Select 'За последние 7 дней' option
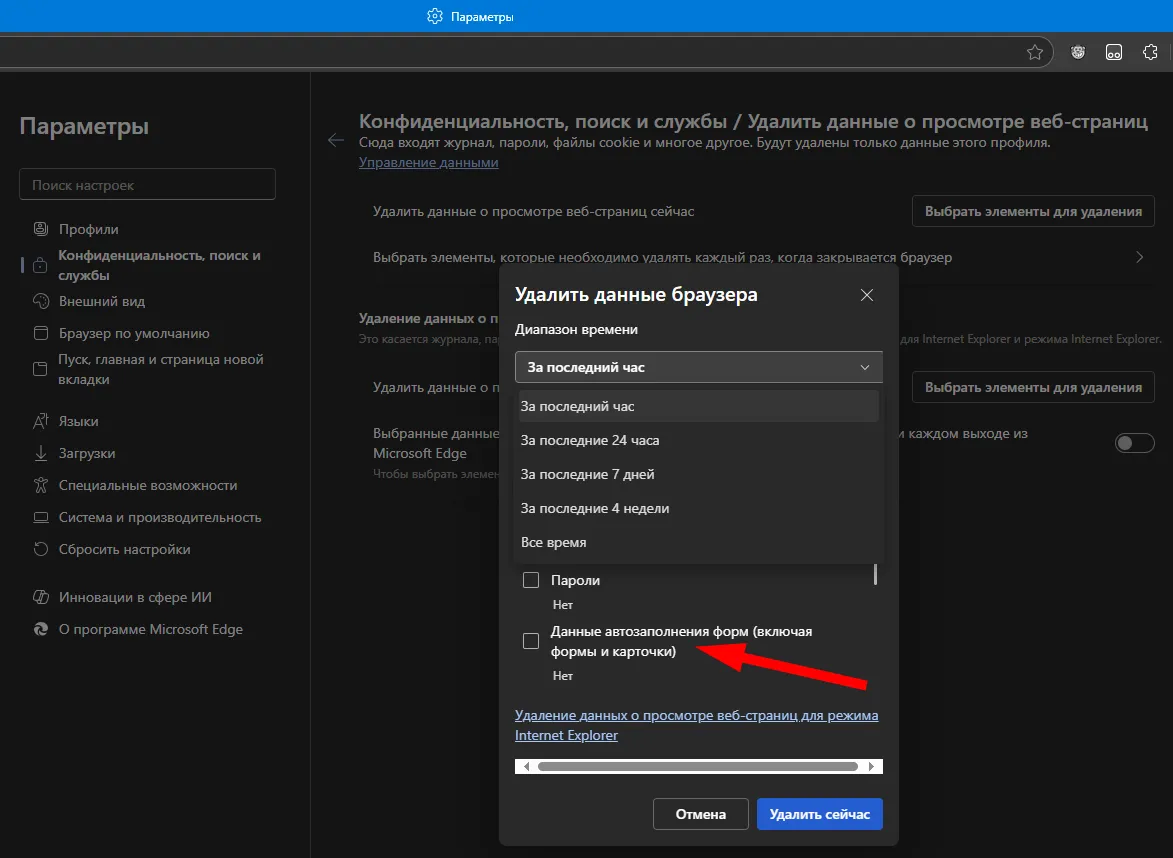Screen dimensions: 1173x858 pos(588,474)
